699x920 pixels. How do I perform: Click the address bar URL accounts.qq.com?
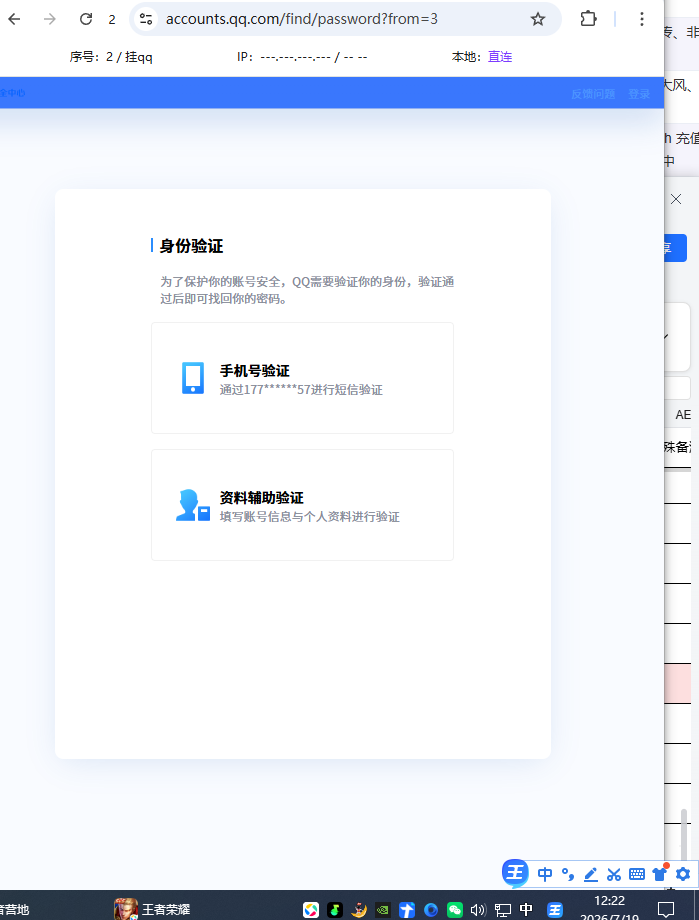tap(302, 19)
